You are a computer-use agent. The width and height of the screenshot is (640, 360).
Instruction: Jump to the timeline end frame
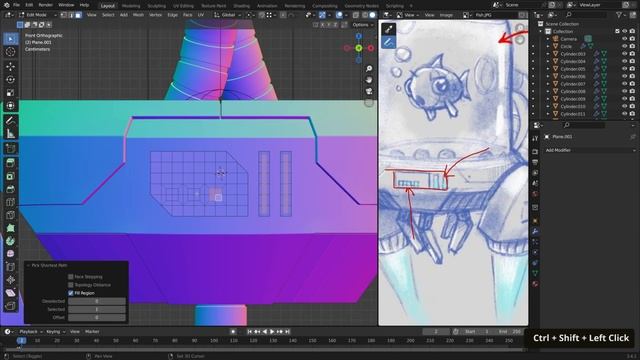point(287,332)
